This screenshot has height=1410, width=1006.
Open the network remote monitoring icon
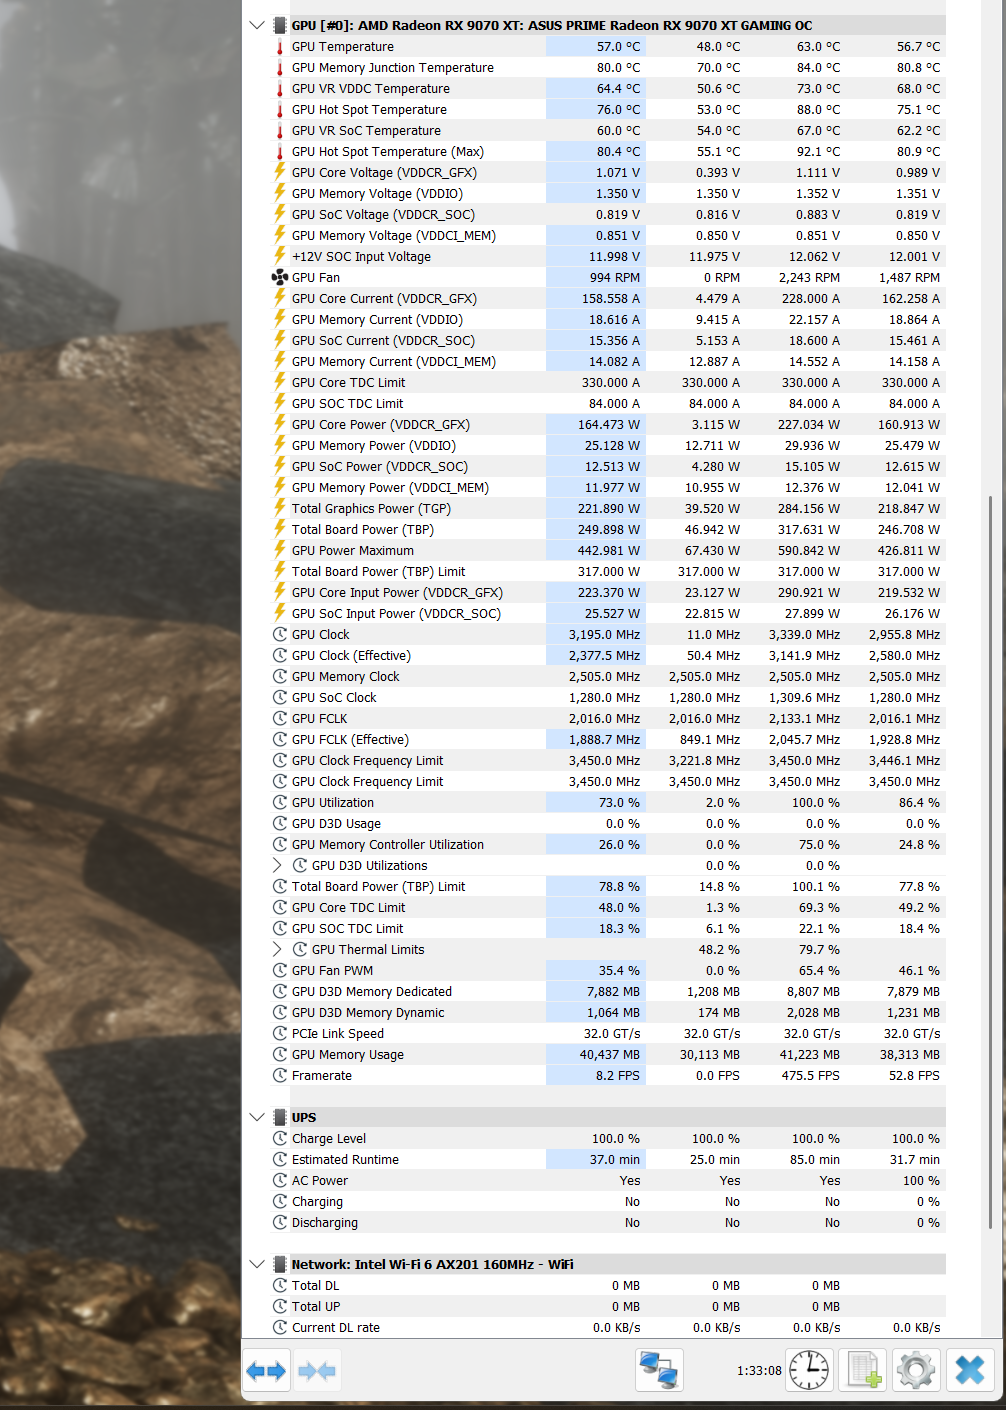coord(659,1370)
